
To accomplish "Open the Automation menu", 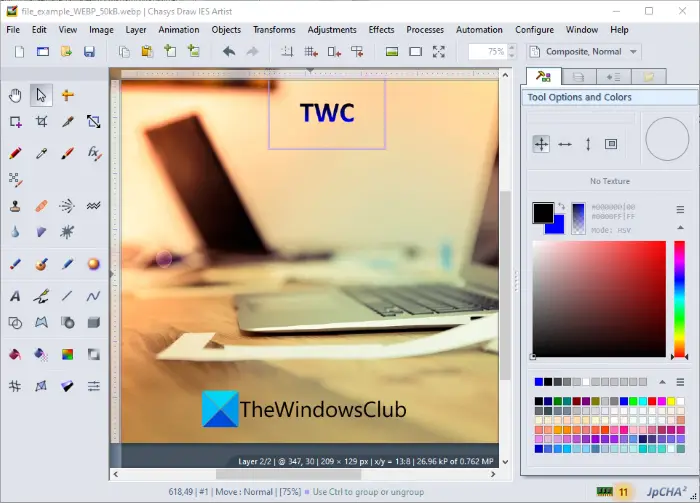I will tap(479, 29).
